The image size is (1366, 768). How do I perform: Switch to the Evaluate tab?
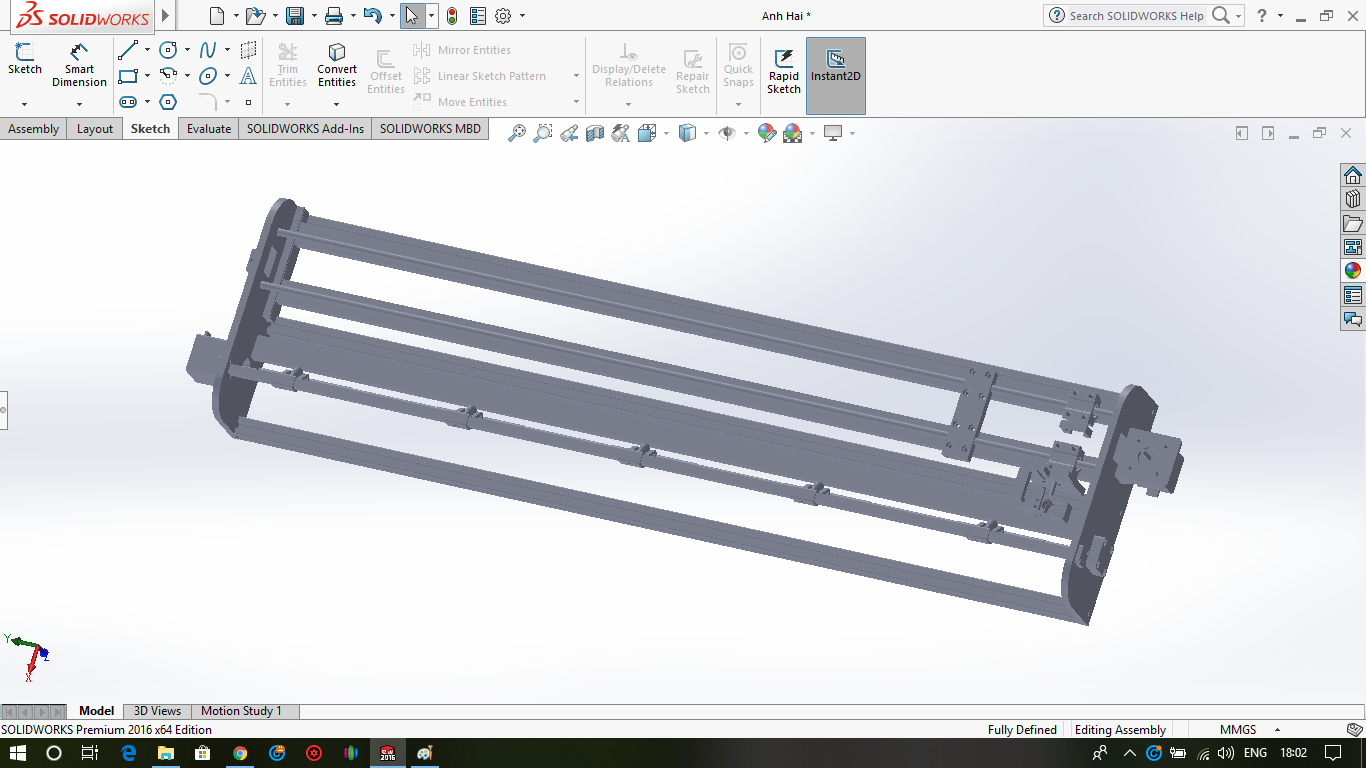point(209,129)
